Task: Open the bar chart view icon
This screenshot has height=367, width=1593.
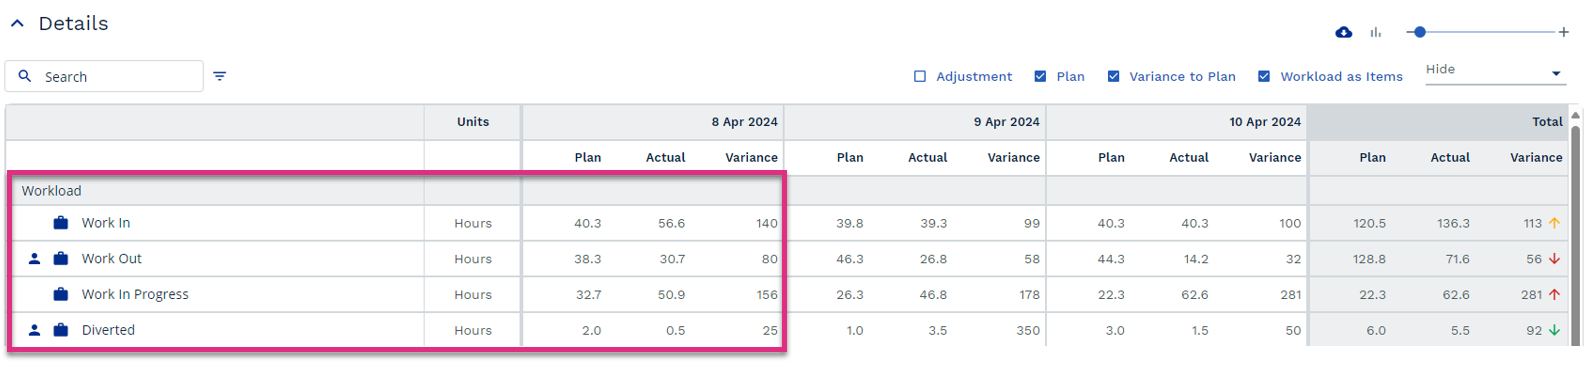Action: [1376, 32]
